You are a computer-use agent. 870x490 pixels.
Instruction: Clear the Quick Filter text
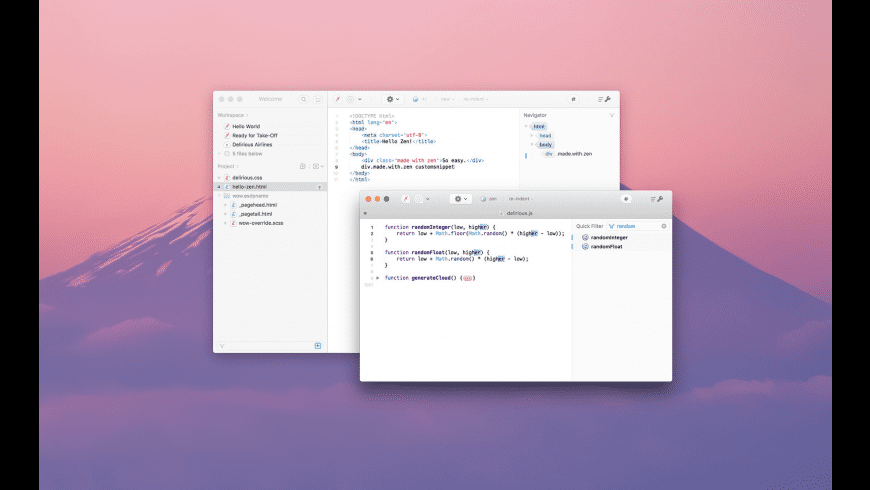[x=664, y=226]
